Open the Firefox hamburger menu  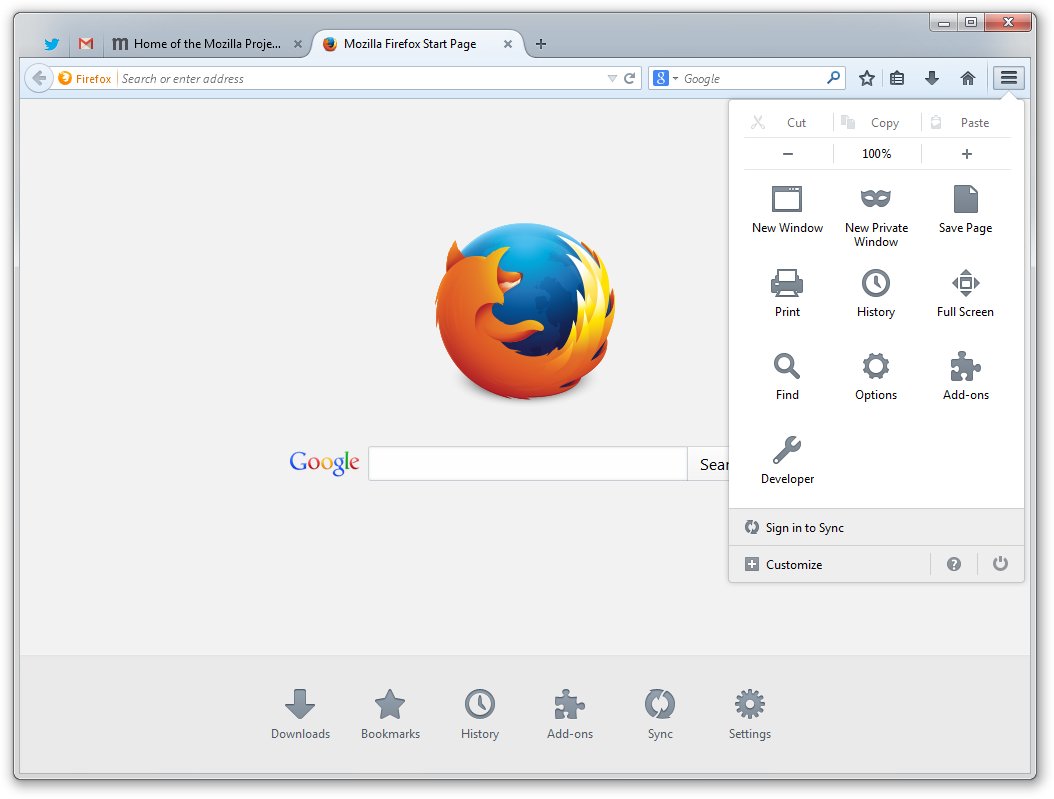point(1008,77)
